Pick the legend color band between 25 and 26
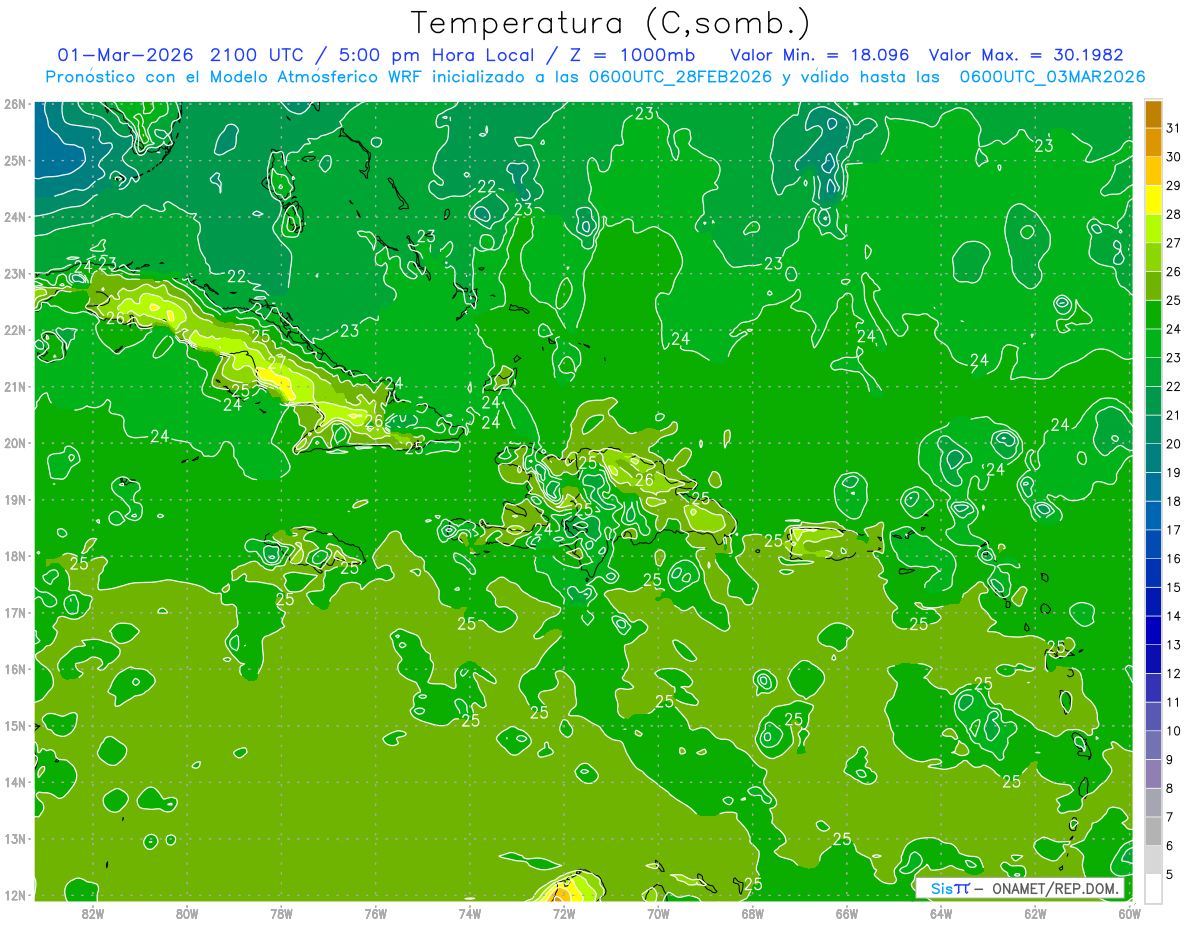This screenshot has width=1200, height=927. [1153, 286]
